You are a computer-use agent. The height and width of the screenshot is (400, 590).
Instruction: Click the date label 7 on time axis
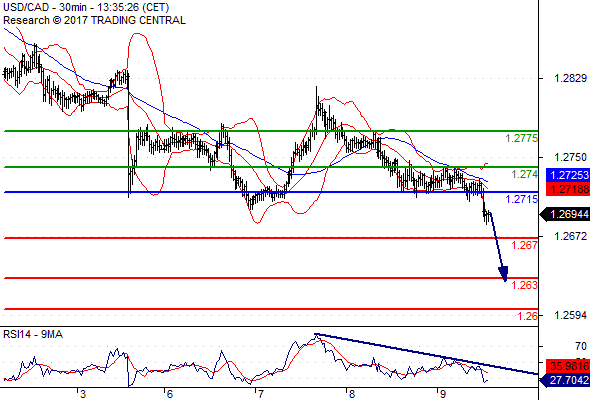pos(260,394)
